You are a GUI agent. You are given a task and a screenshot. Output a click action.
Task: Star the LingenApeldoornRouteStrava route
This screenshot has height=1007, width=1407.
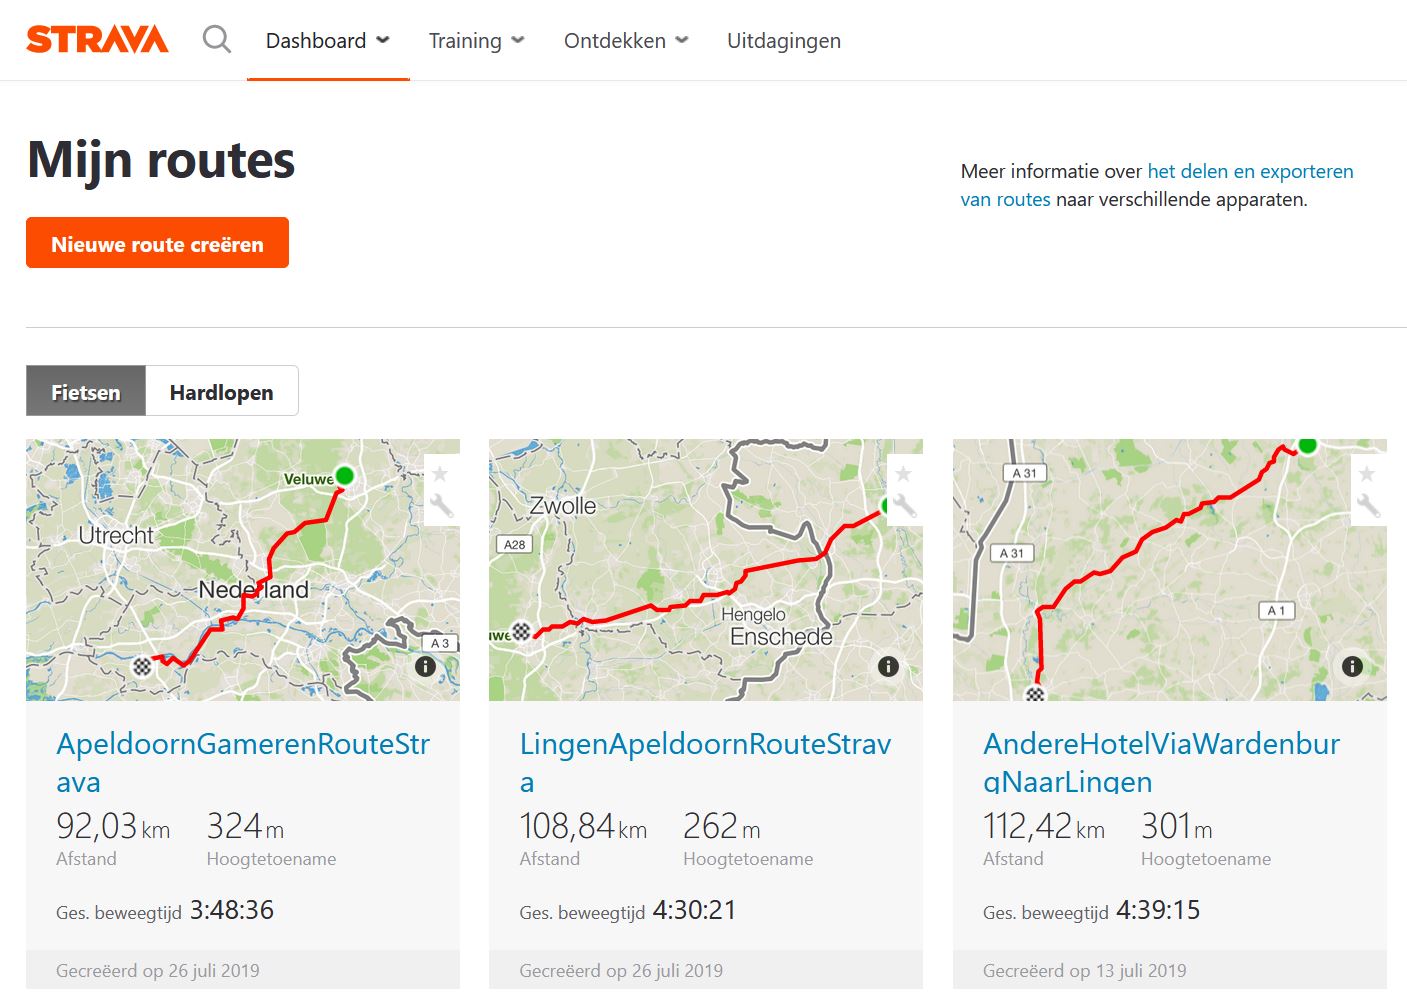tap(903, 474)
